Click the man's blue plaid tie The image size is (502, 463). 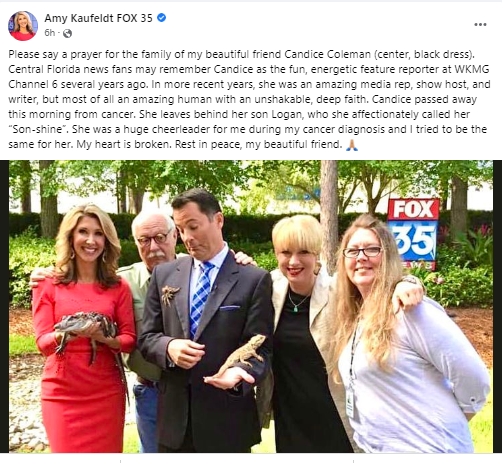200,297
